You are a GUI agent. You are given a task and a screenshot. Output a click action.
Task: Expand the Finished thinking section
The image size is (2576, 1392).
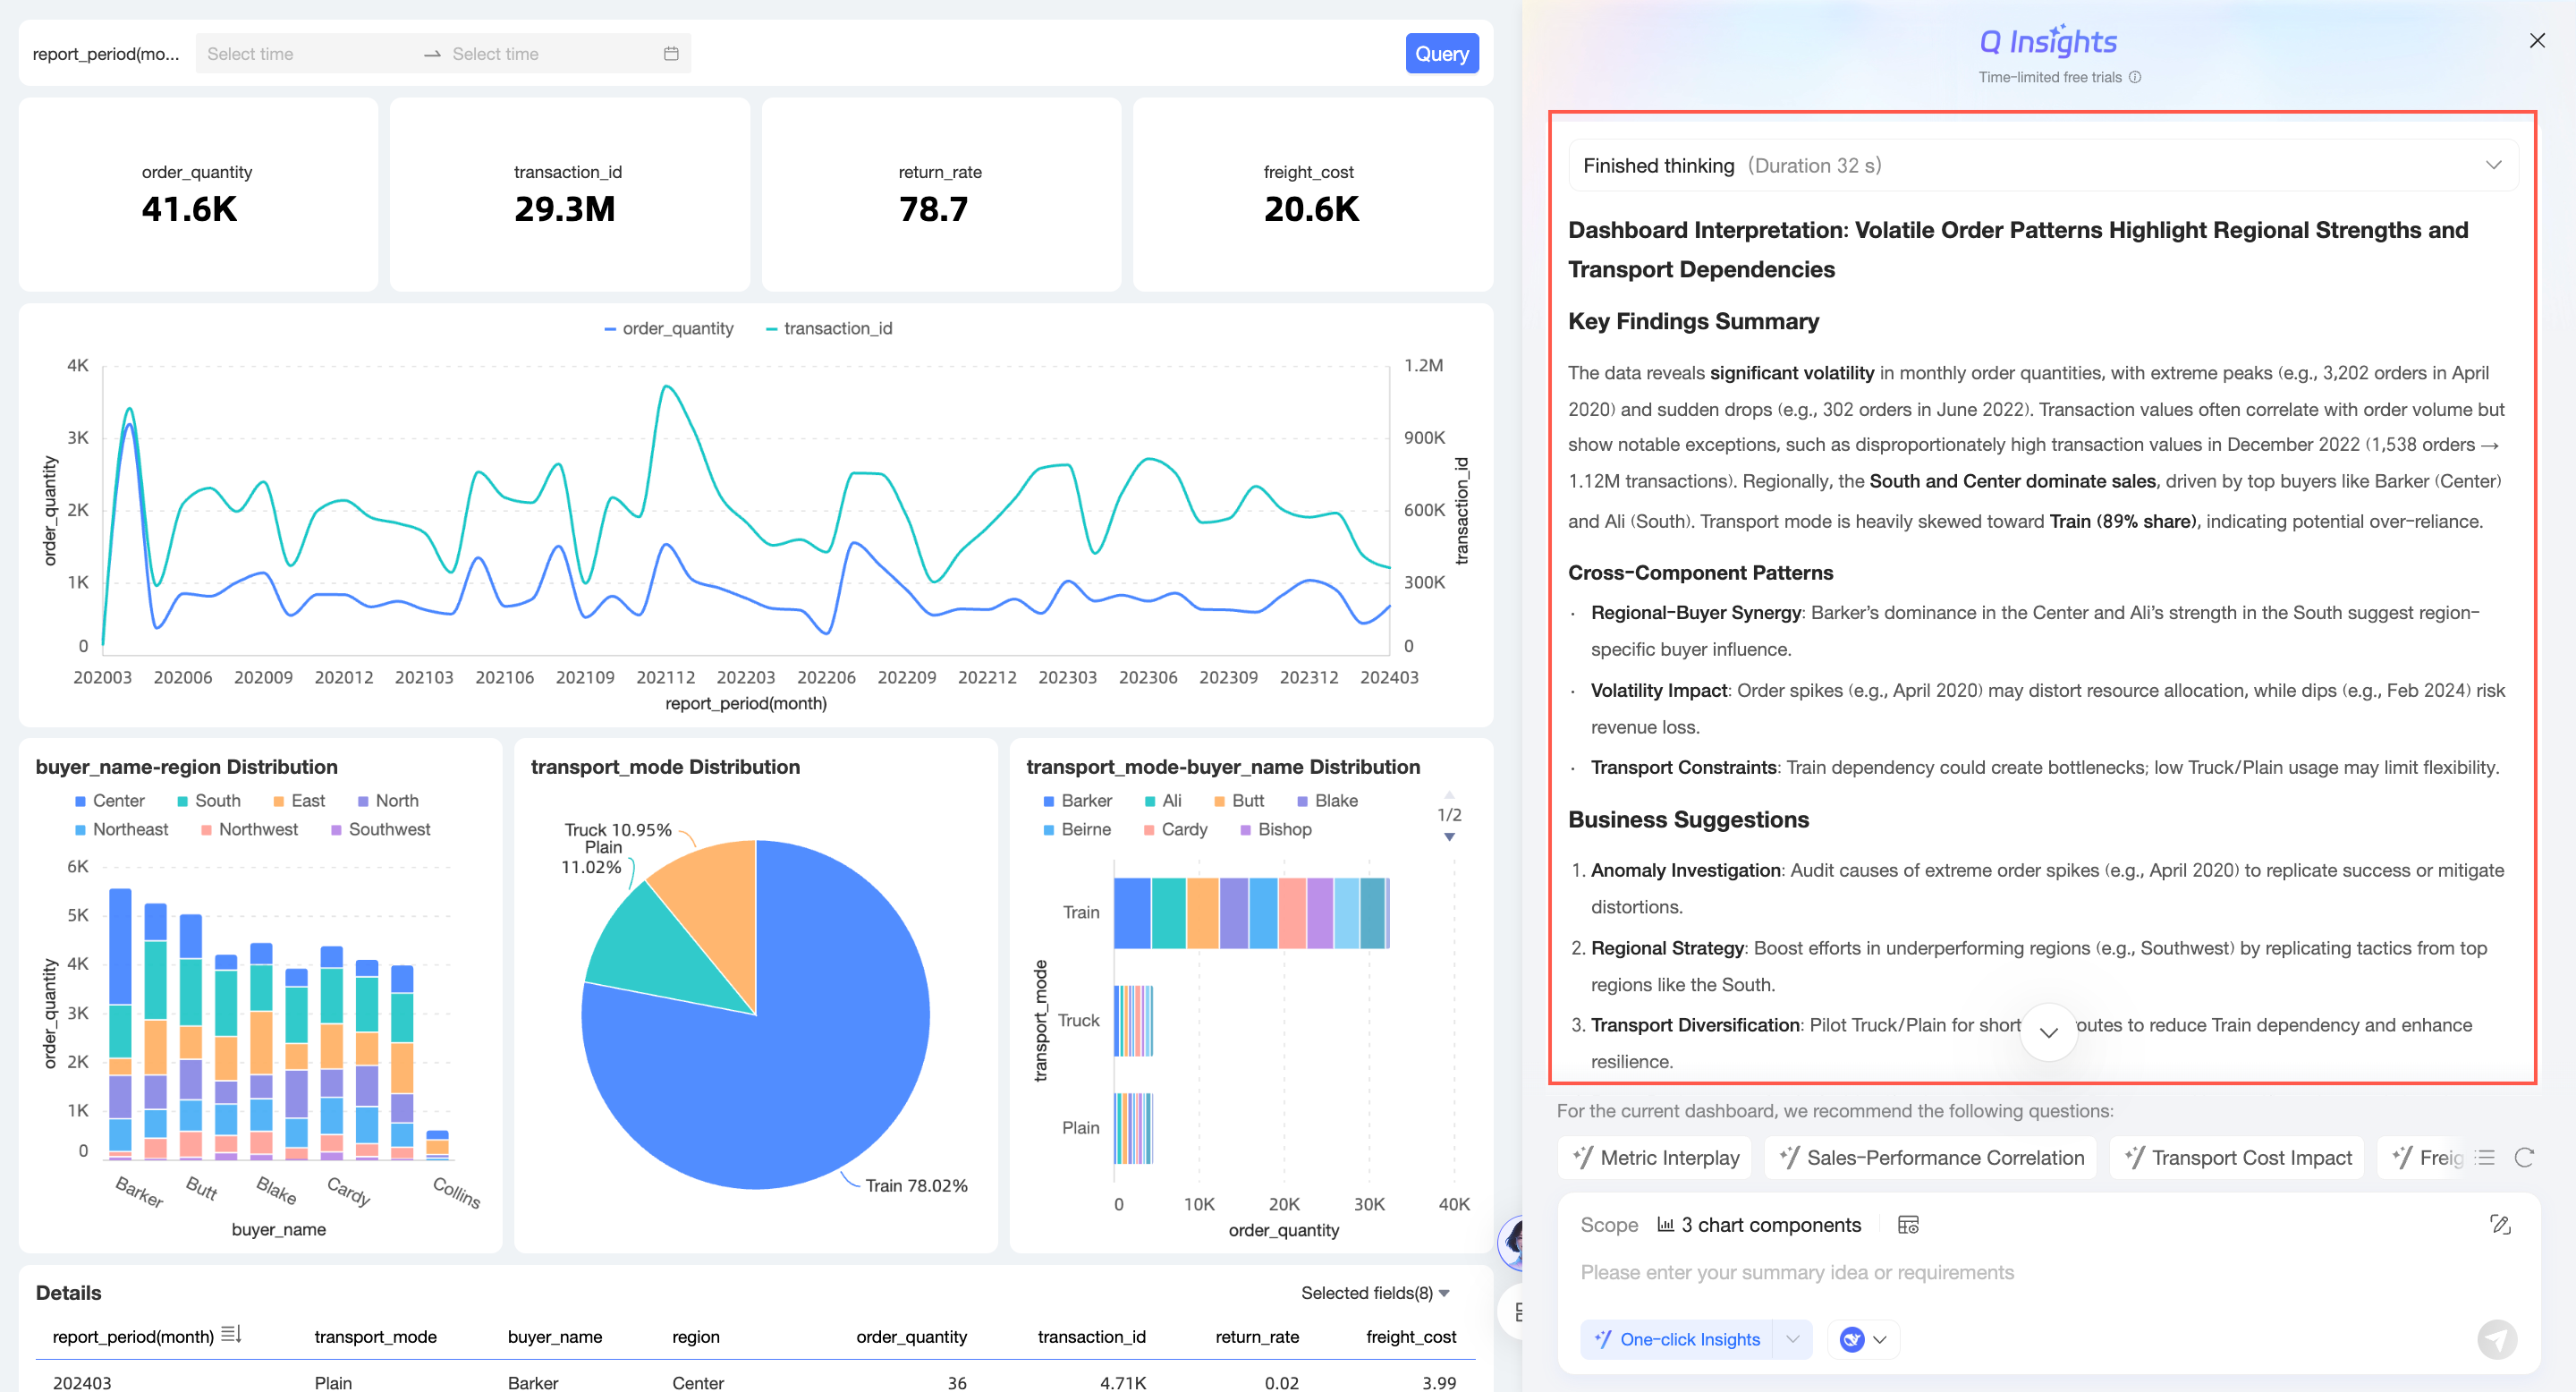pos(2493,166)
